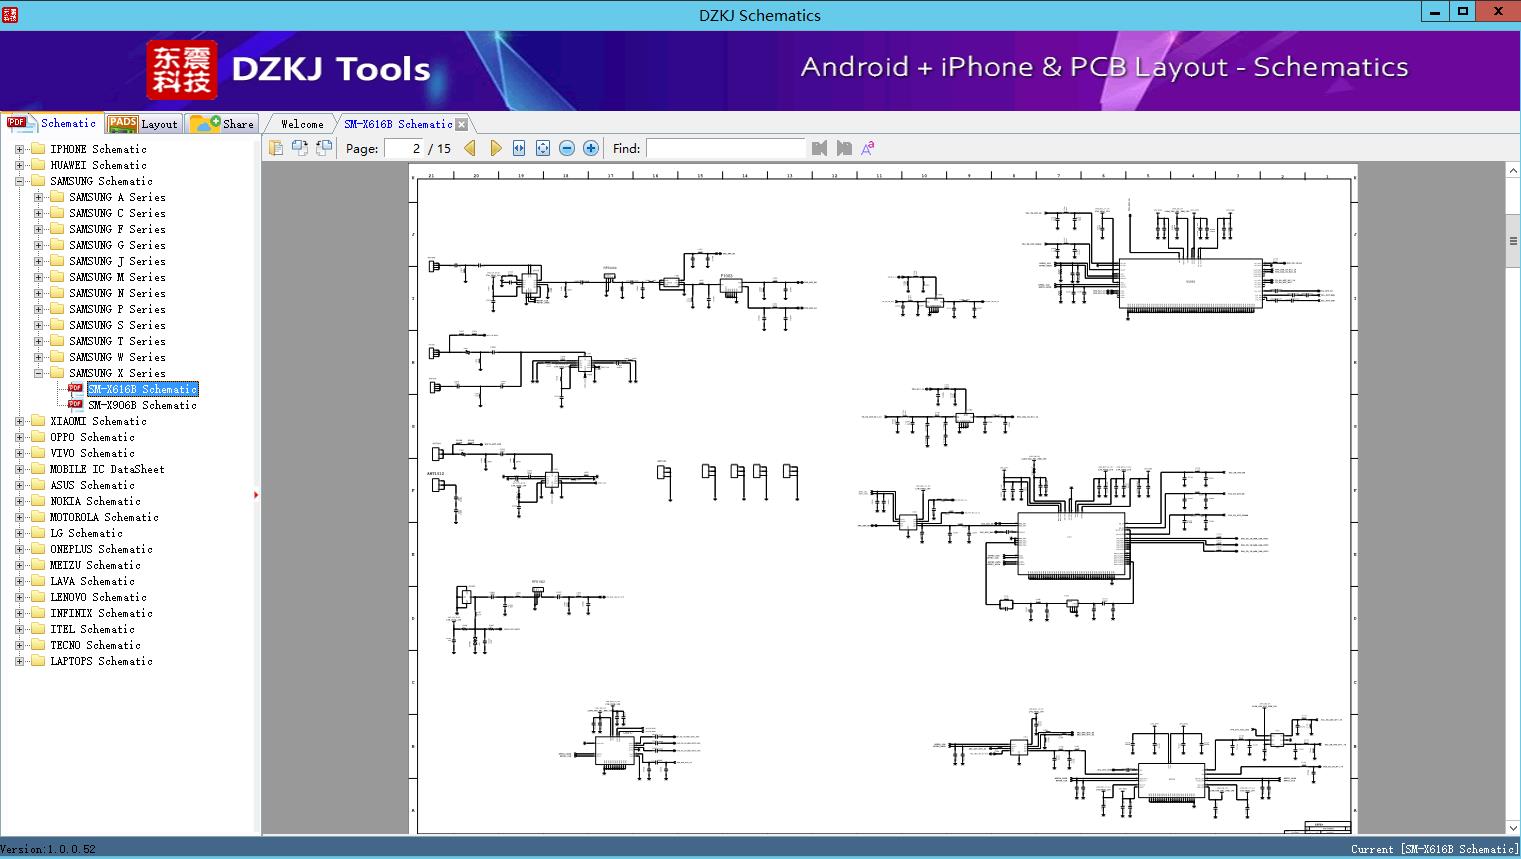Click the vertical scrollbar up arrow
The image size is (1521, 859).
(x=1512, y=172)
